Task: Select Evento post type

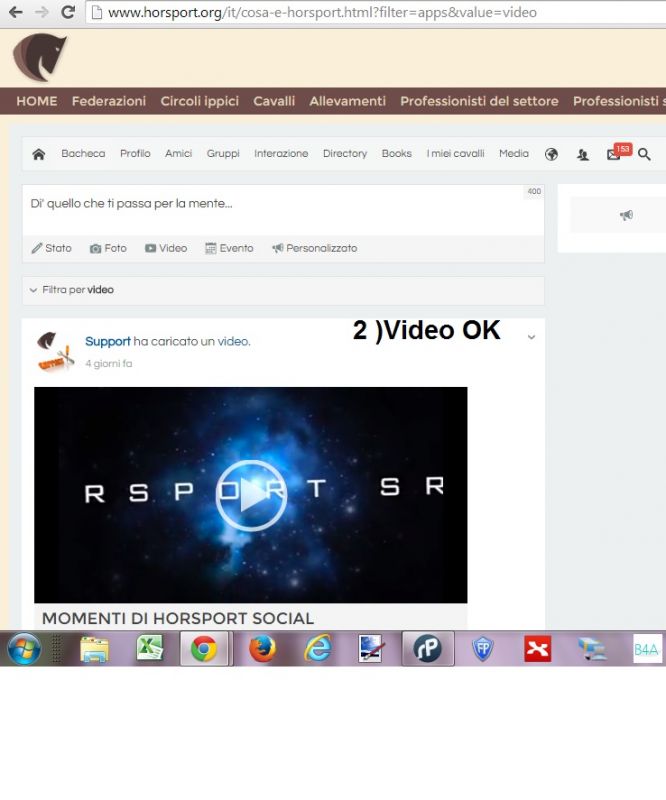Action: click(x=229, y=248)
